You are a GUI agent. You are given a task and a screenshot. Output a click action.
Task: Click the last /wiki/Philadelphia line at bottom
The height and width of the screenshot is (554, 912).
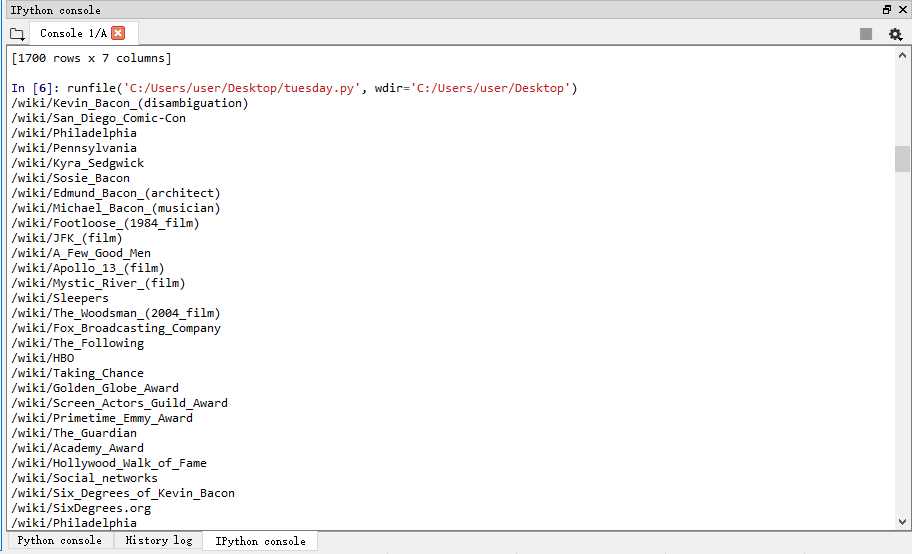tap(74, 523)
